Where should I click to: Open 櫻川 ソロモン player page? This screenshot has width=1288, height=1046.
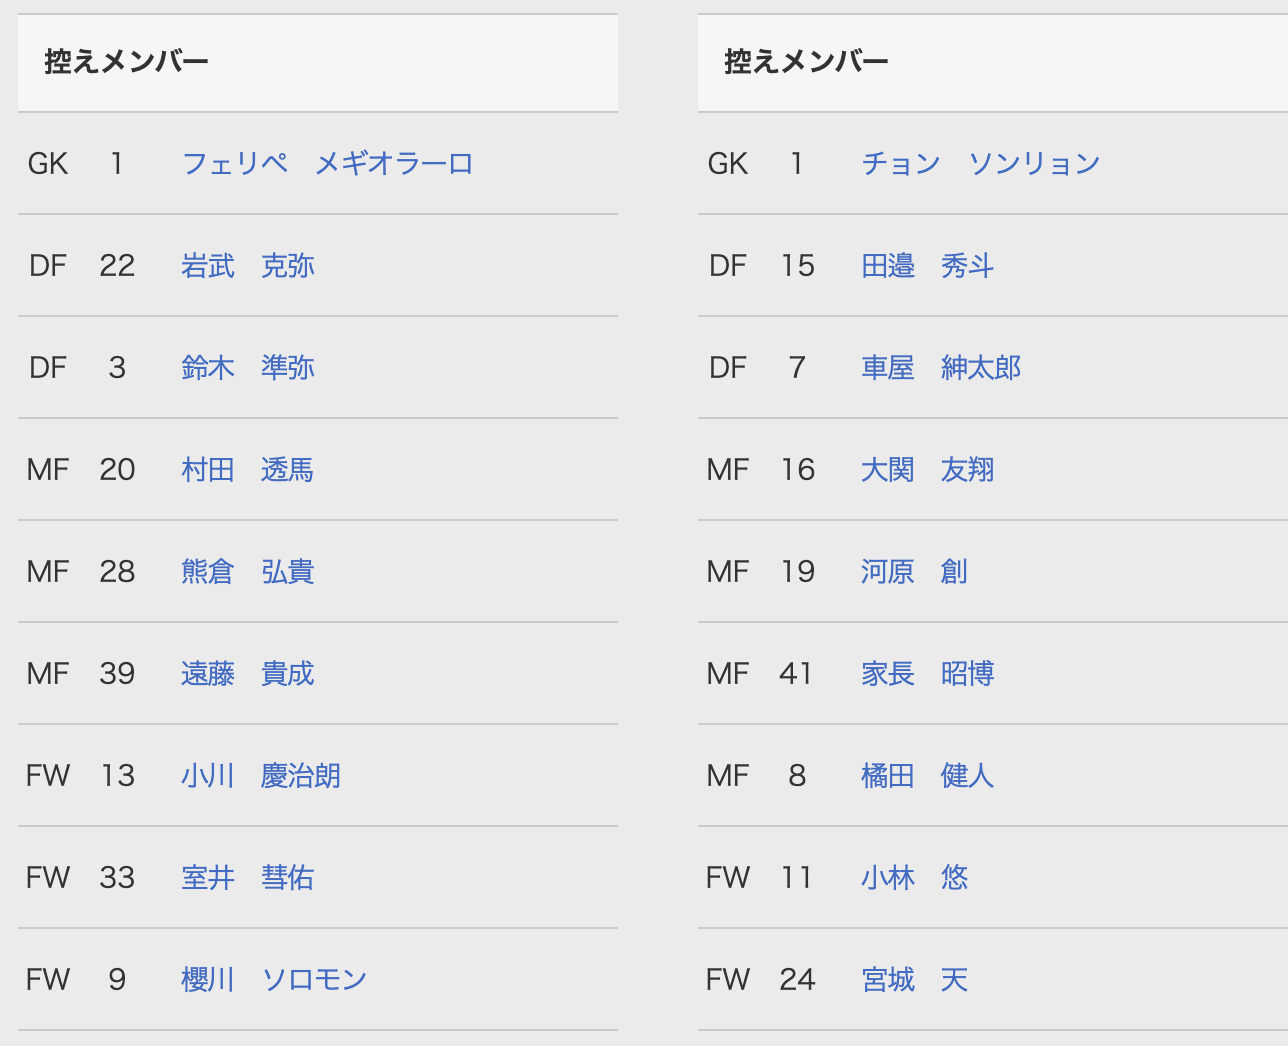coord(273,979)
